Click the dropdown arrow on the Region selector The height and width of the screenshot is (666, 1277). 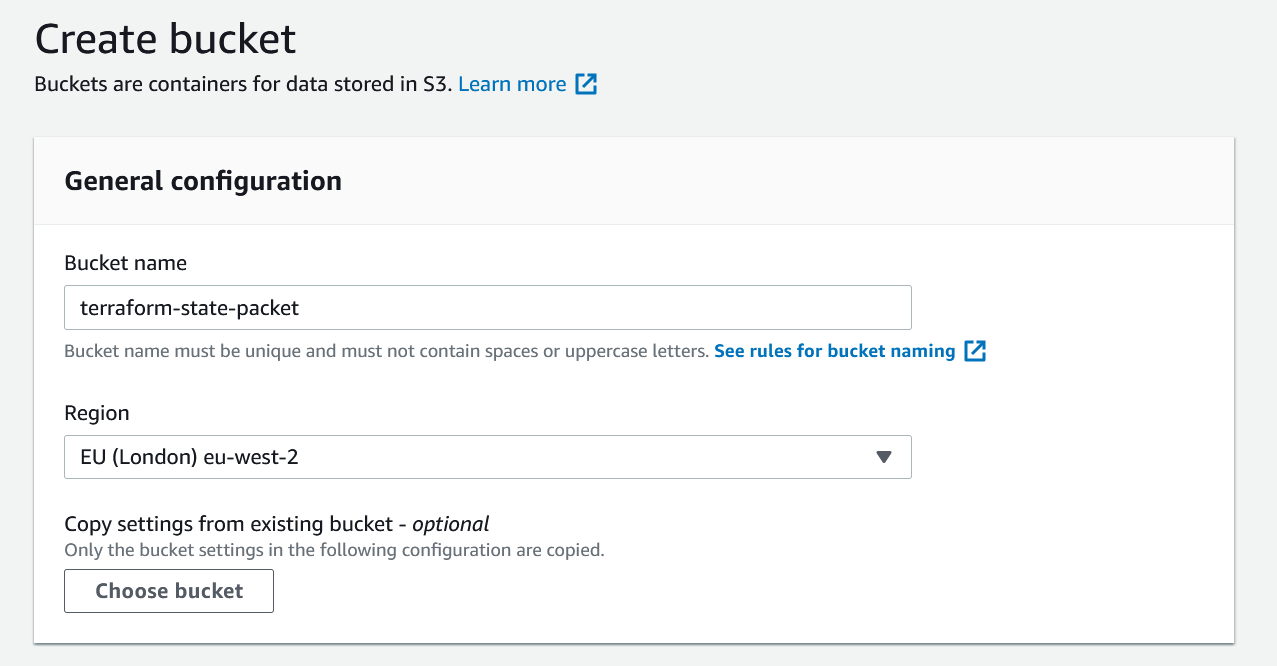[884, 457]
